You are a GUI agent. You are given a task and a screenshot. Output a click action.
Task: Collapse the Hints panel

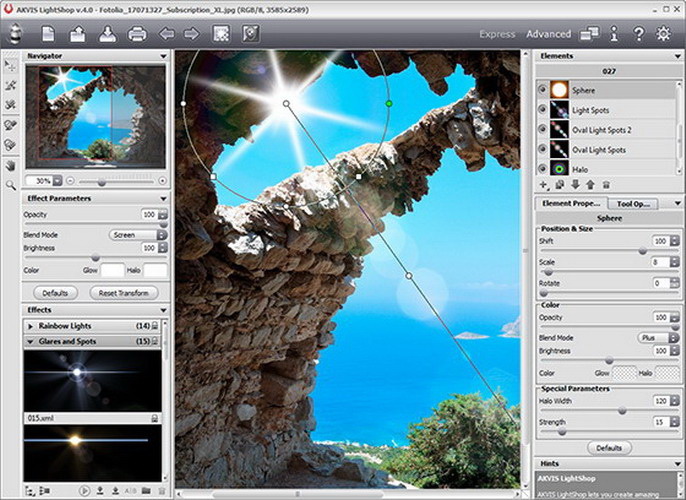678,464
